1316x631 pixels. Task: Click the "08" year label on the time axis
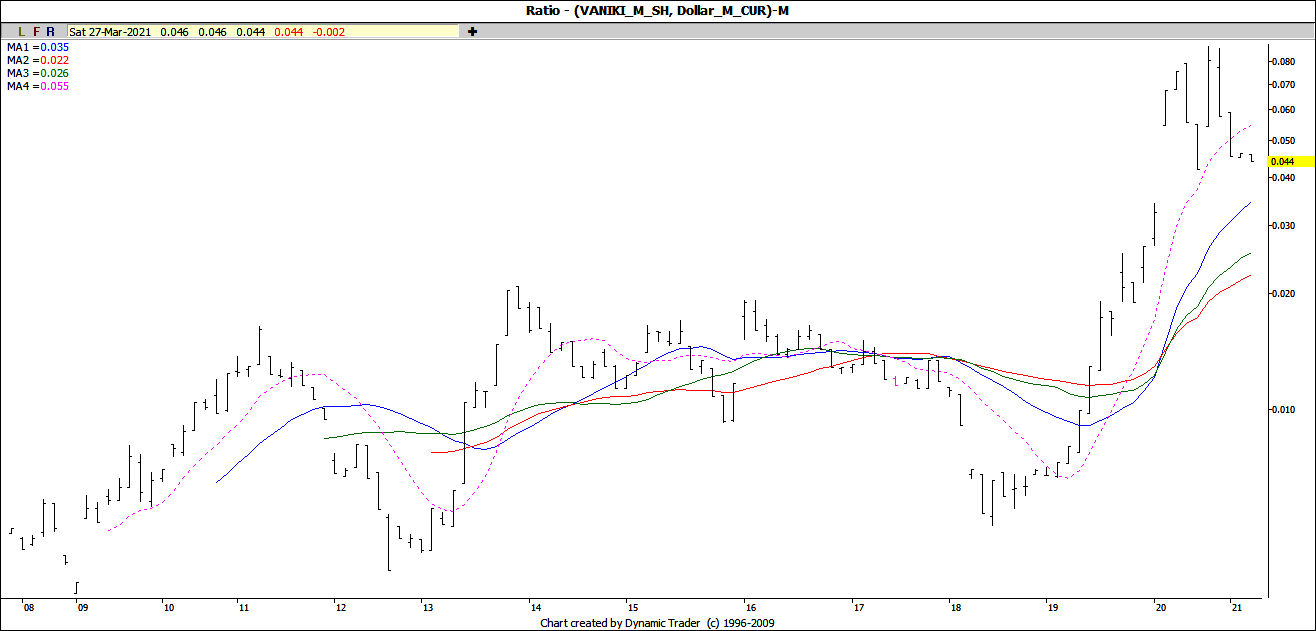28,608
